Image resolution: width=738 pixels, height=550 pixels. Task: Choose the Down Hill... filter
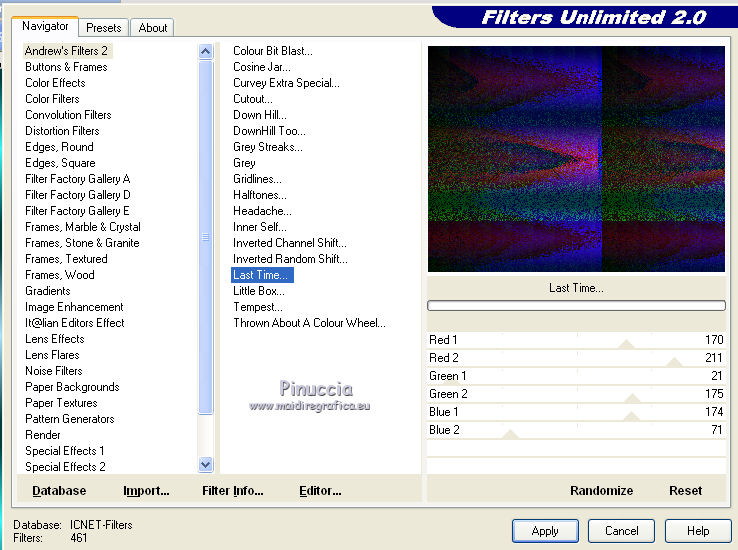(x=260, y=115)
